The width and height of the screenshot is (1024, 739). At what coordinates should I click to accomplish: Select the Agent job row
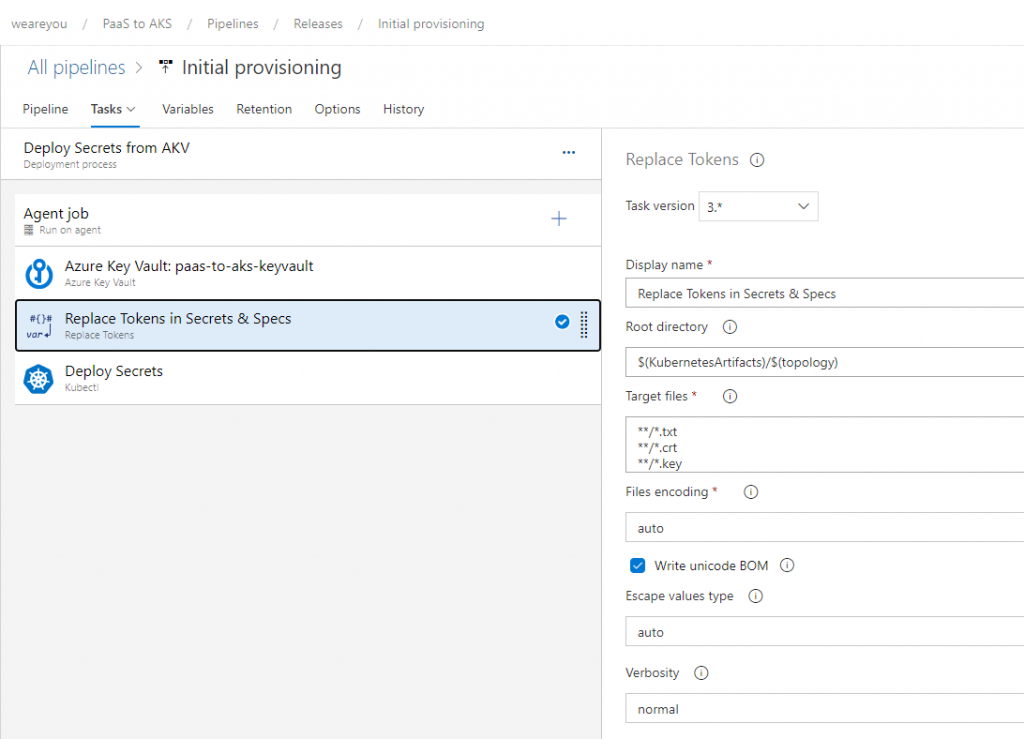308,220
